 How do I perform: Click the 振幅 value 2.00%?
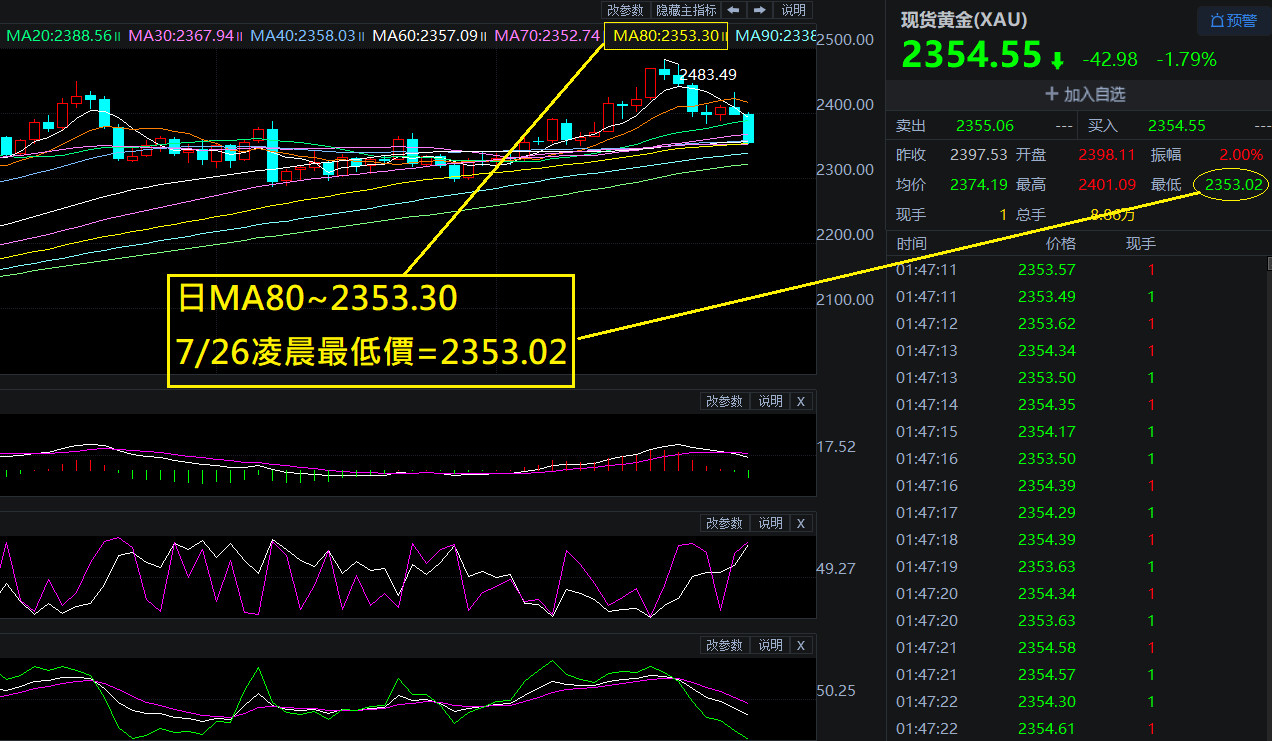click(x=1243, y=155)
